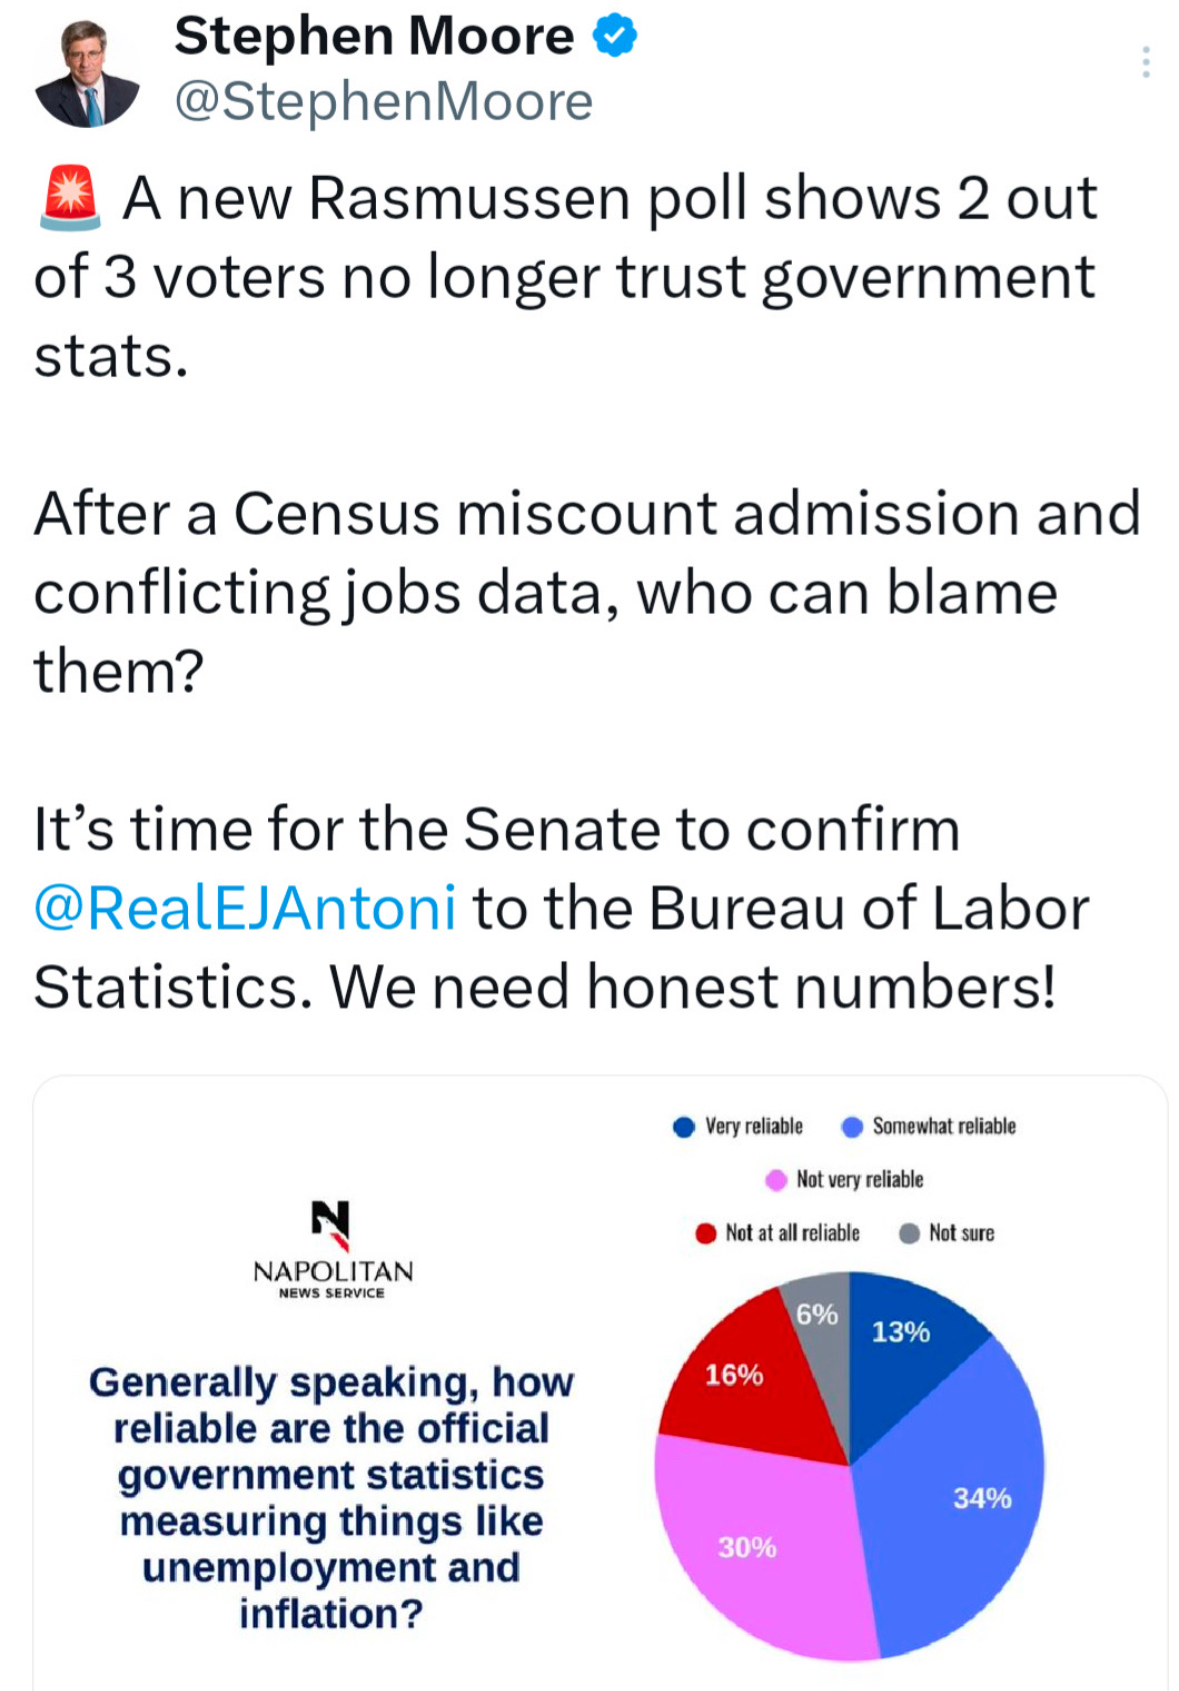Click the 30% pink pie slice
Screen dimensions: 1179x1691
pyautogui.click(x=760, y=1550)
